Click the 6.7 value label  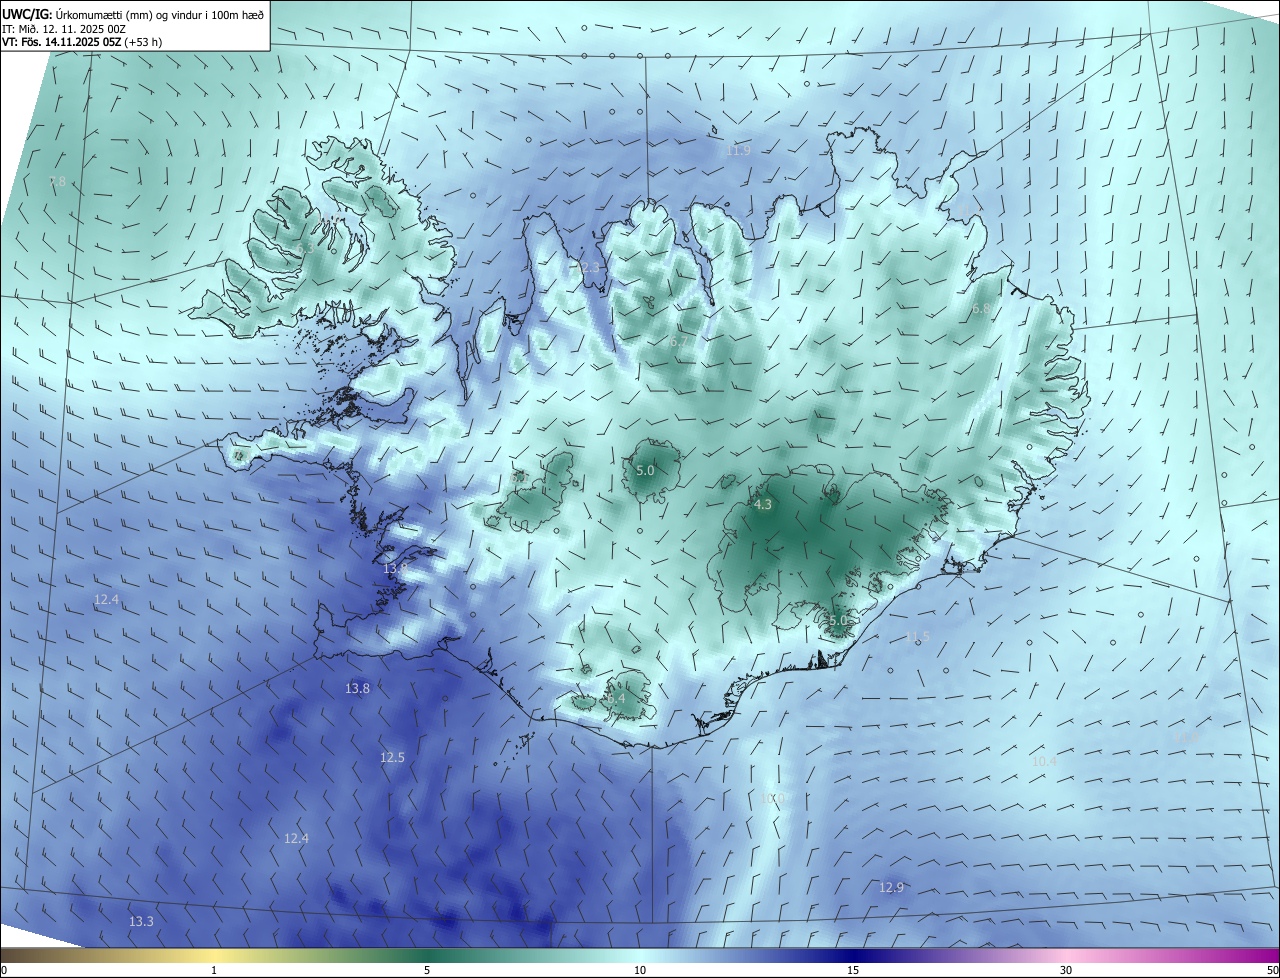[678, 341]
